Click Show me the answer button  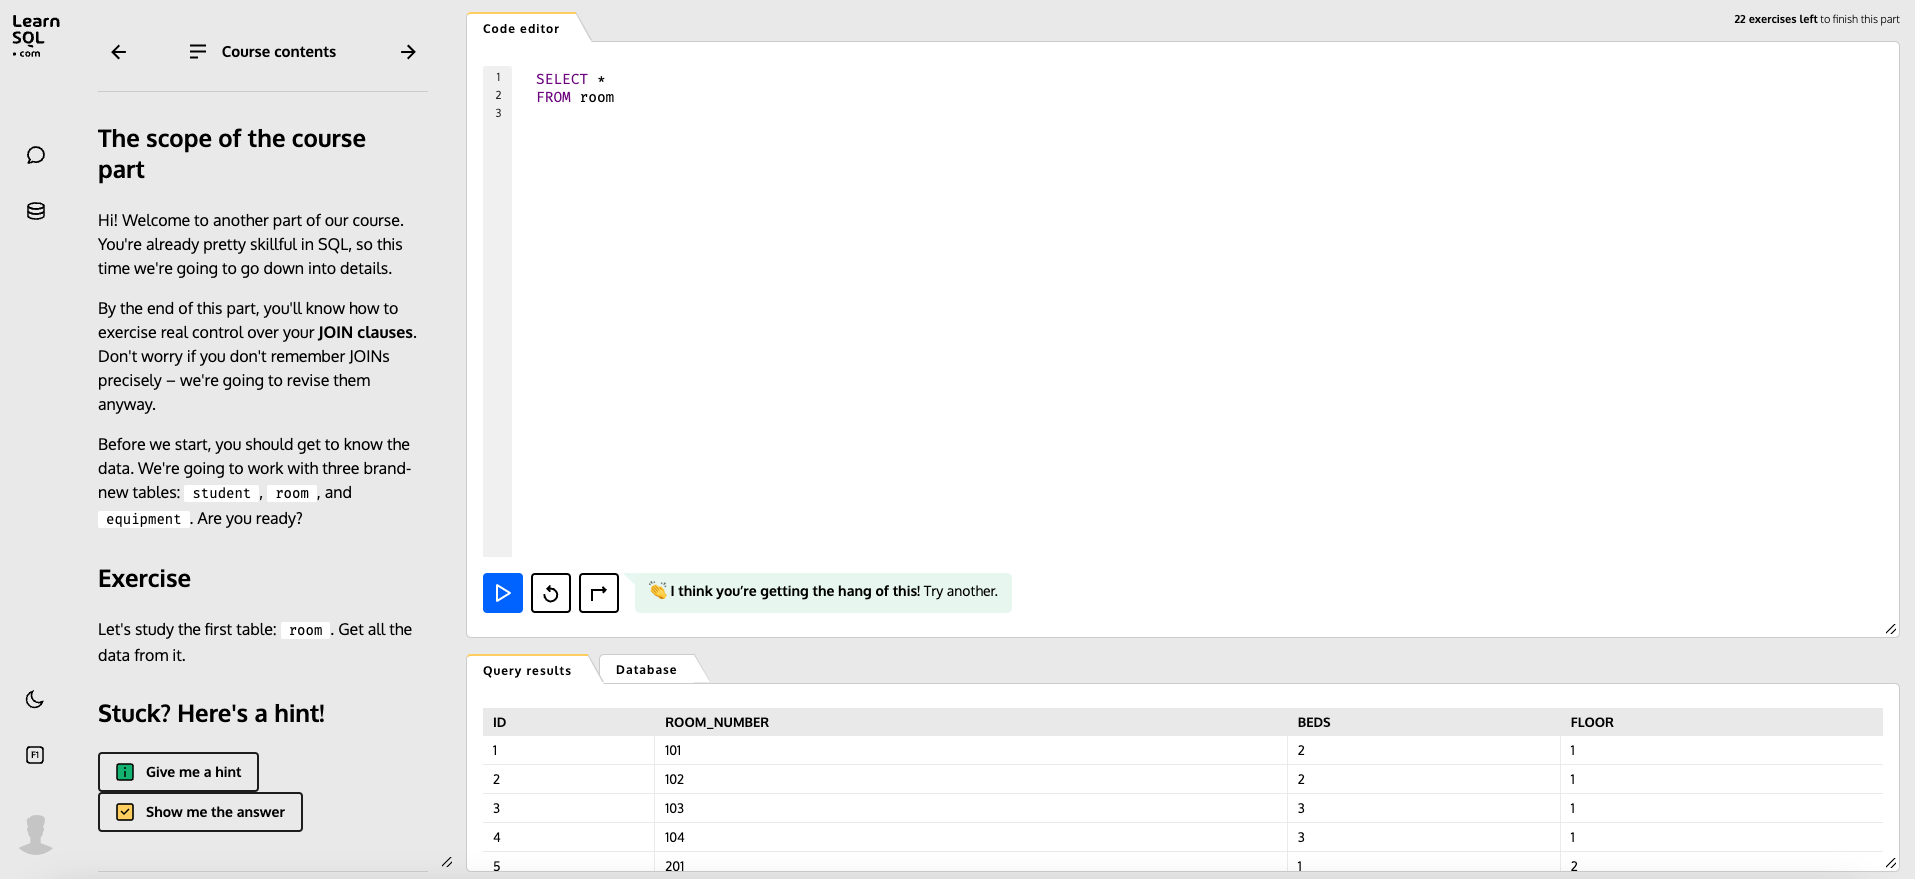200,812
